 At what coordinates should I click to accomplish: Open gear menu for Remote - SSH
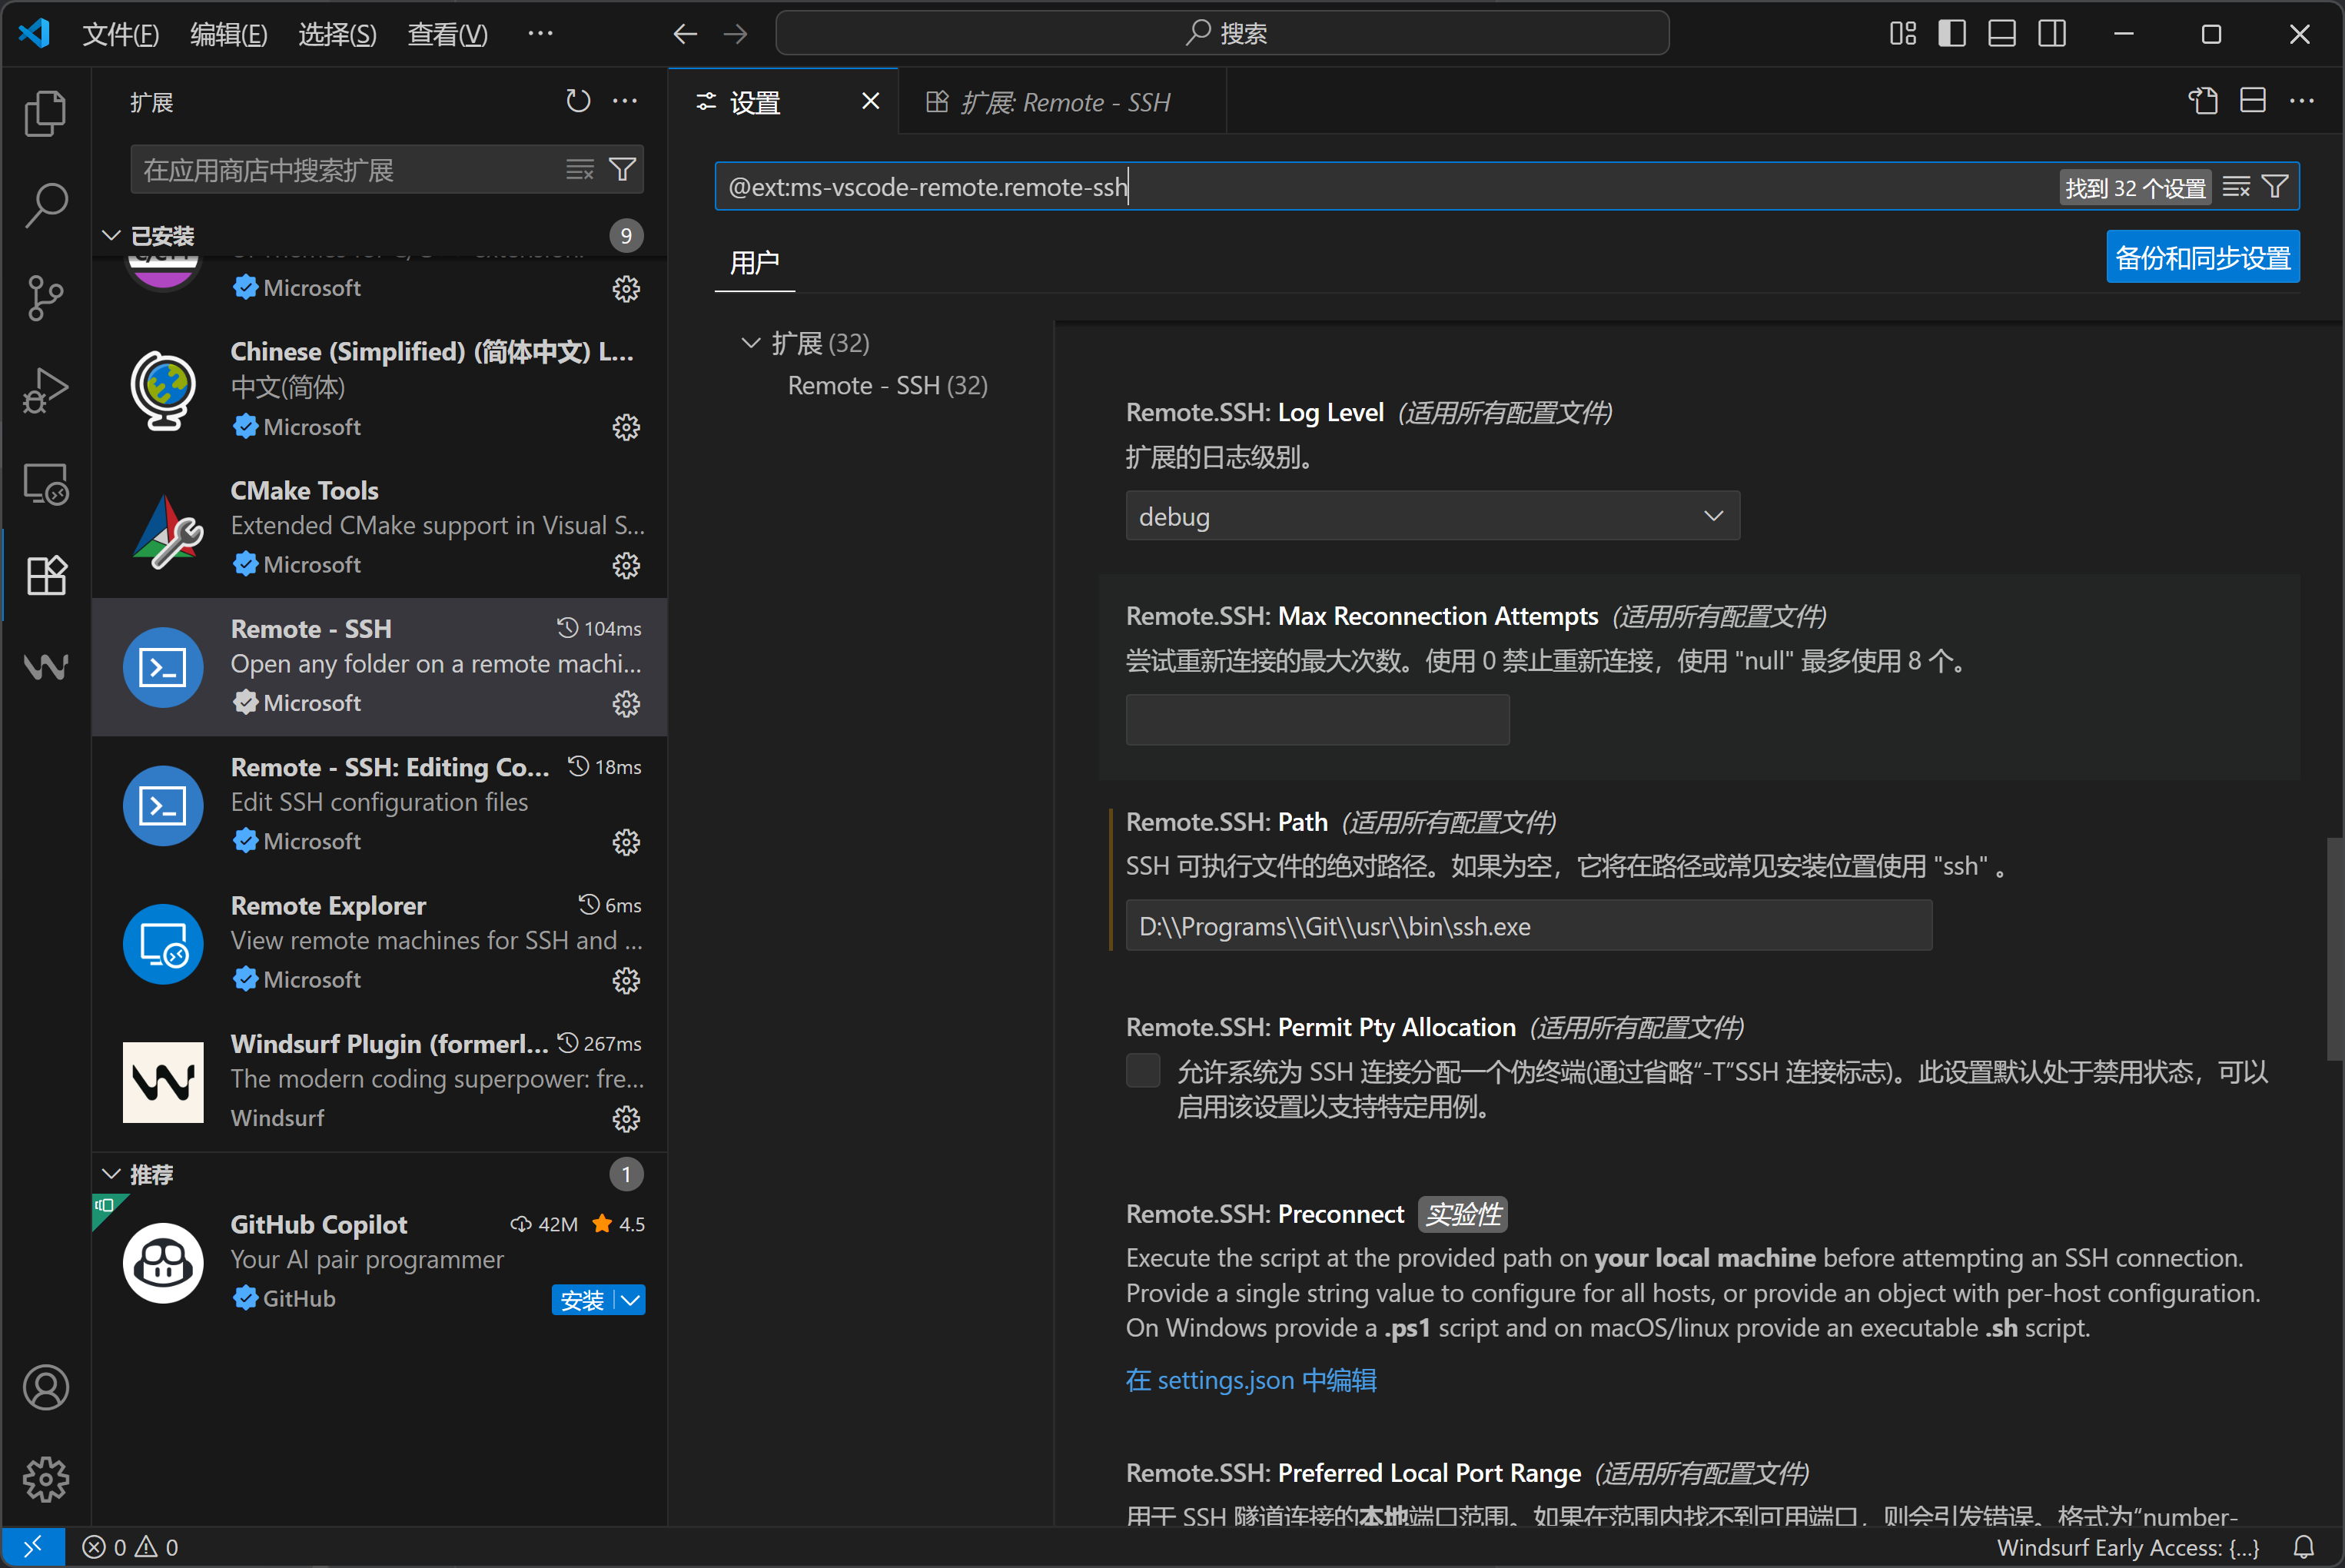[626, 704]
